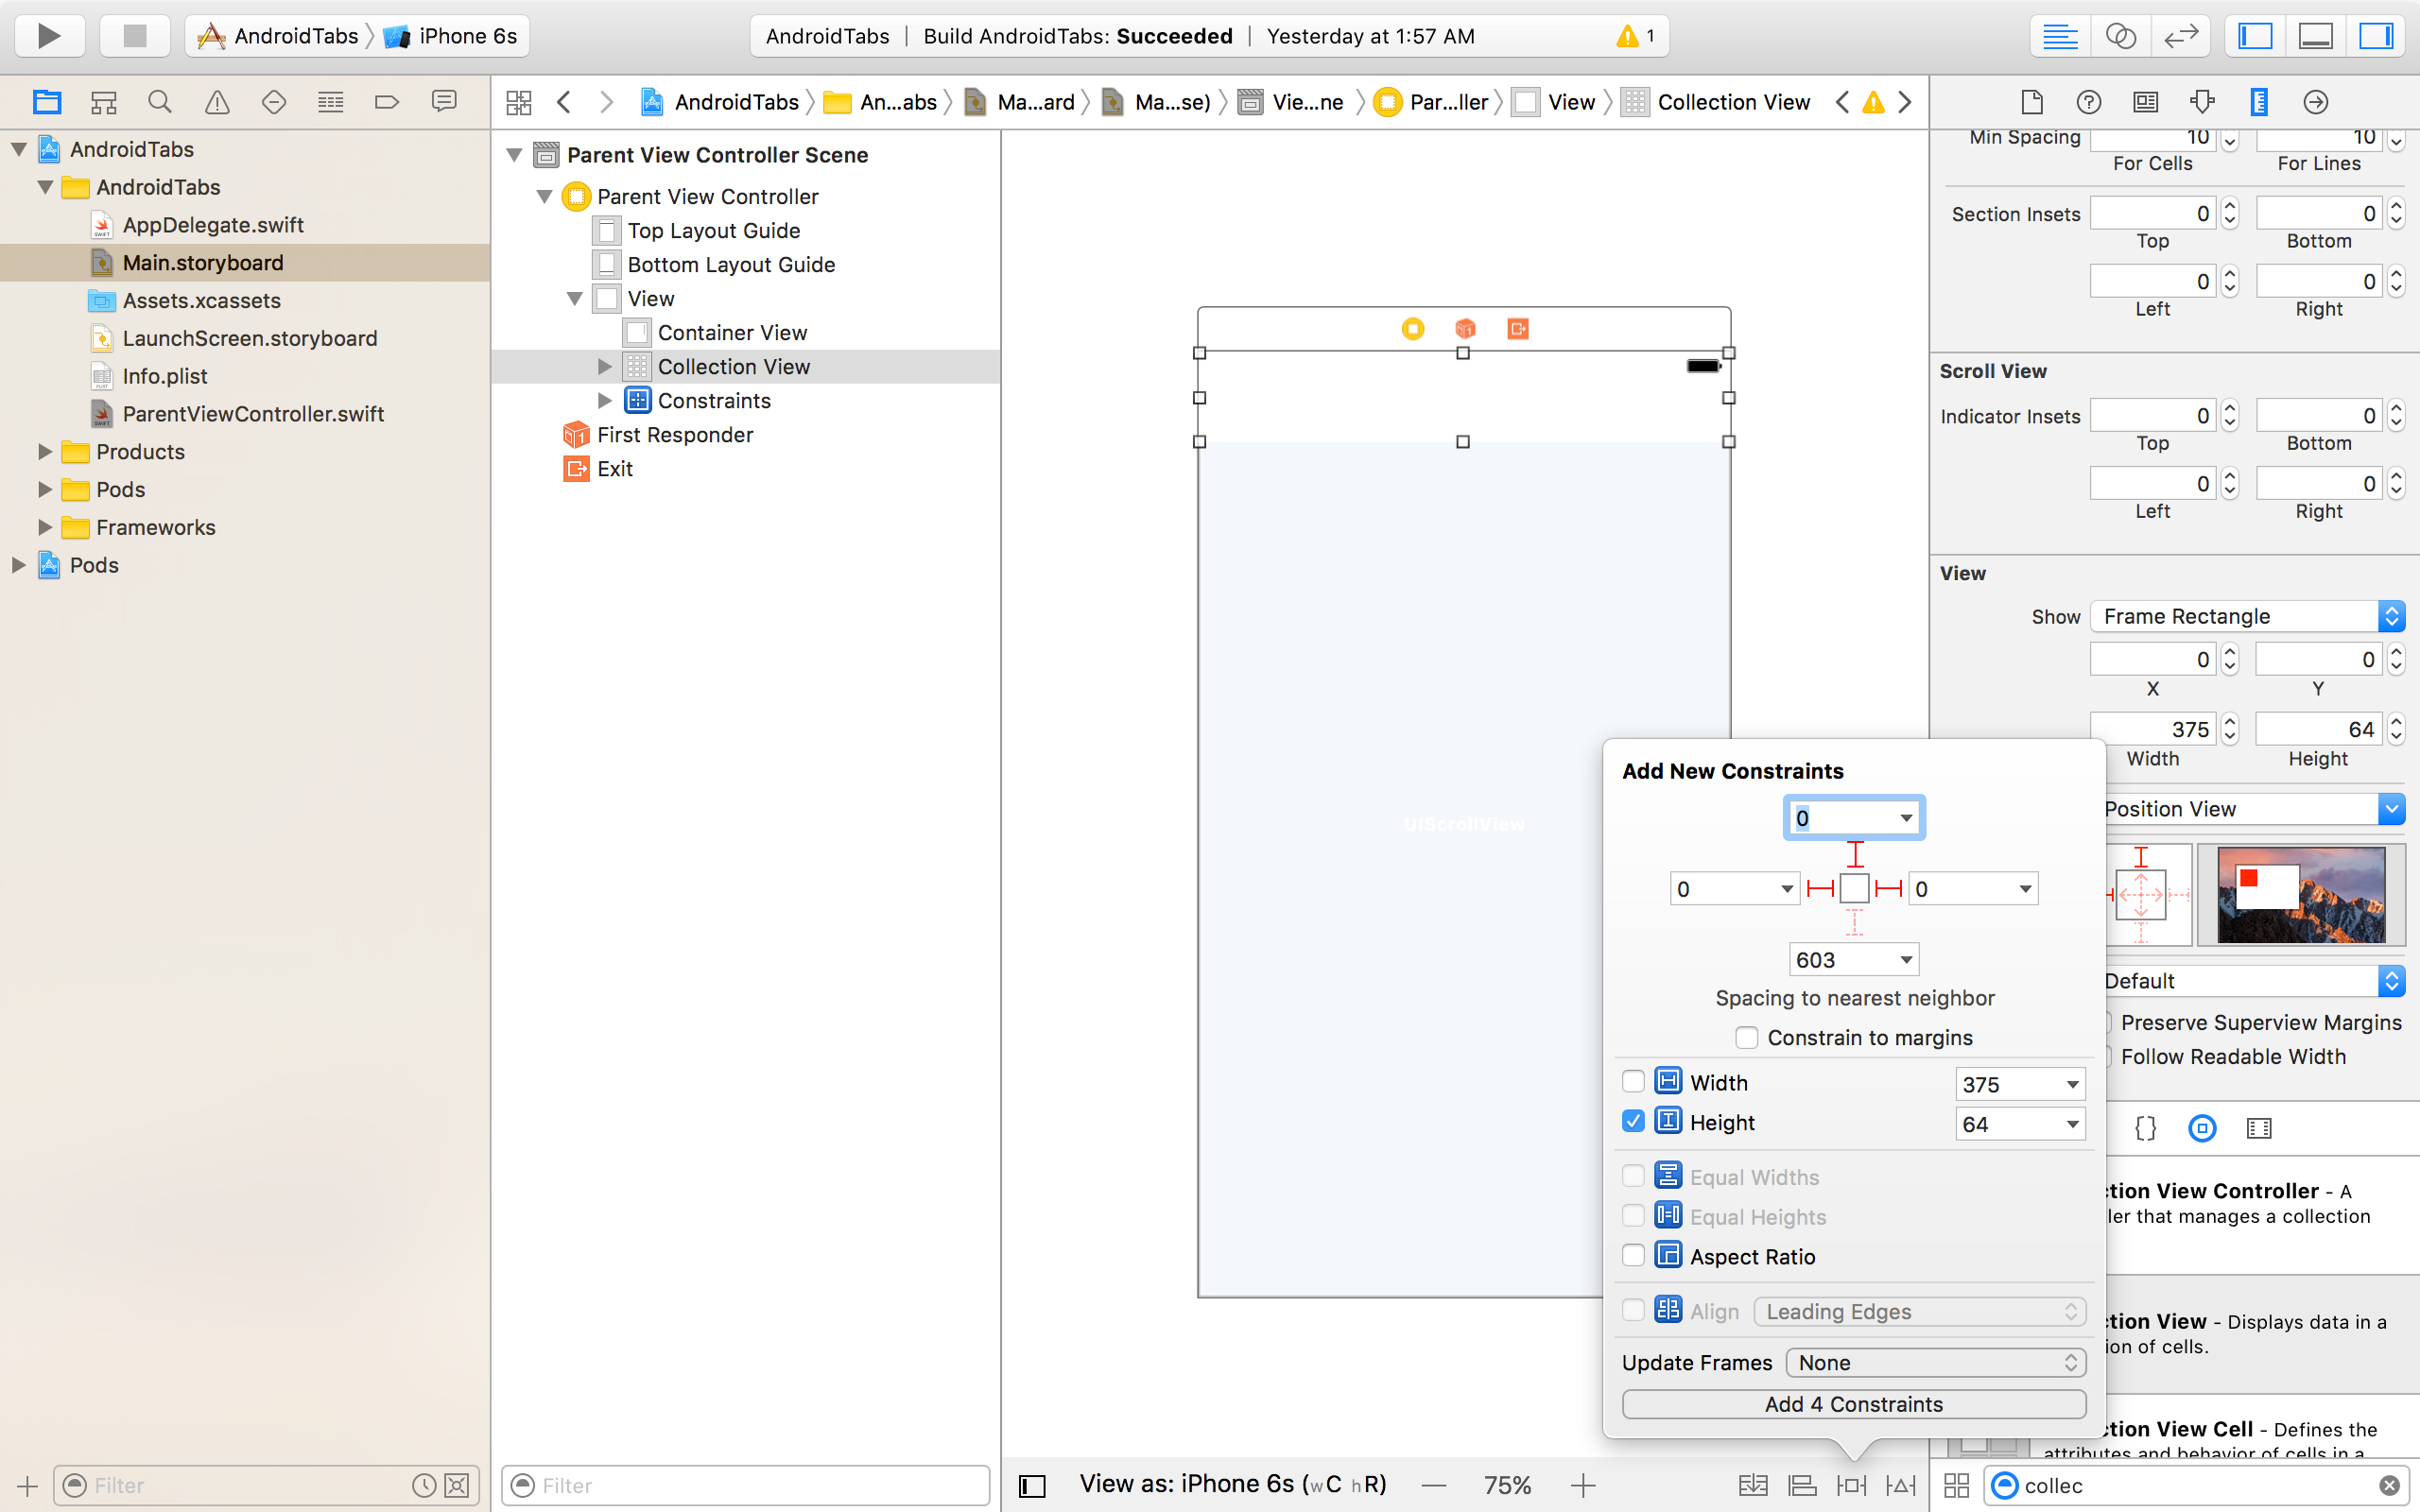Enable the Width constraint checkbox

[x=1634, y=1081]
